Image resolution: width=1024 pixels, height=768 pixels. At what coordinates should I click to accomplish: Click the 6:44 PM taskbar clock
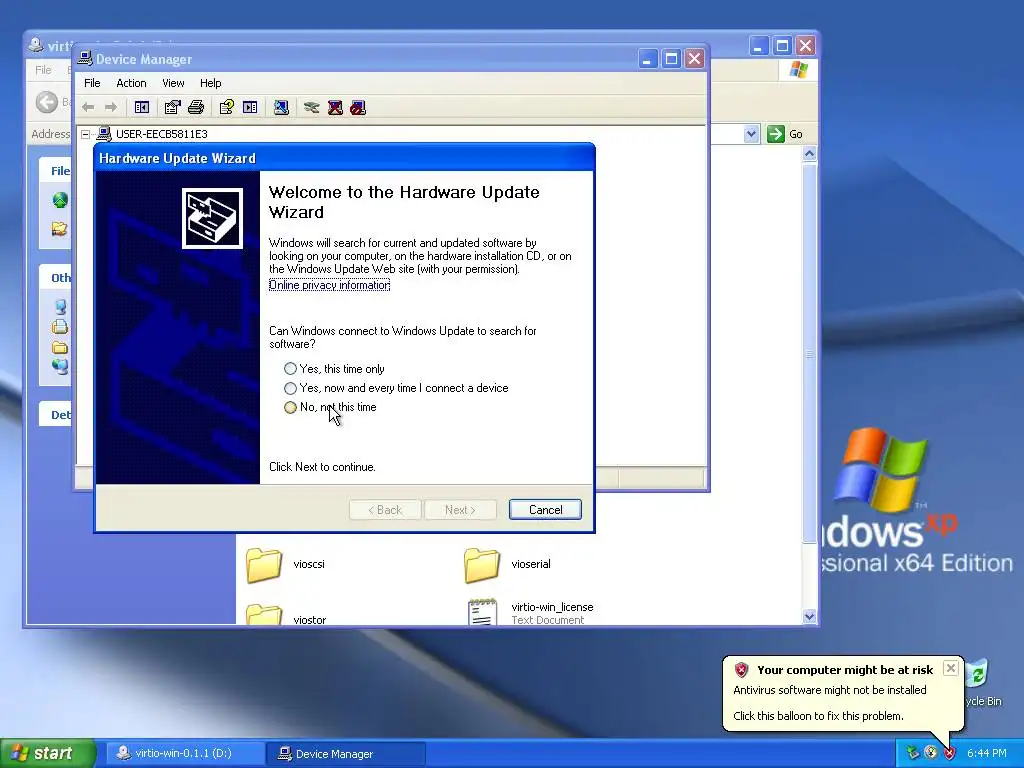point(987,754)
